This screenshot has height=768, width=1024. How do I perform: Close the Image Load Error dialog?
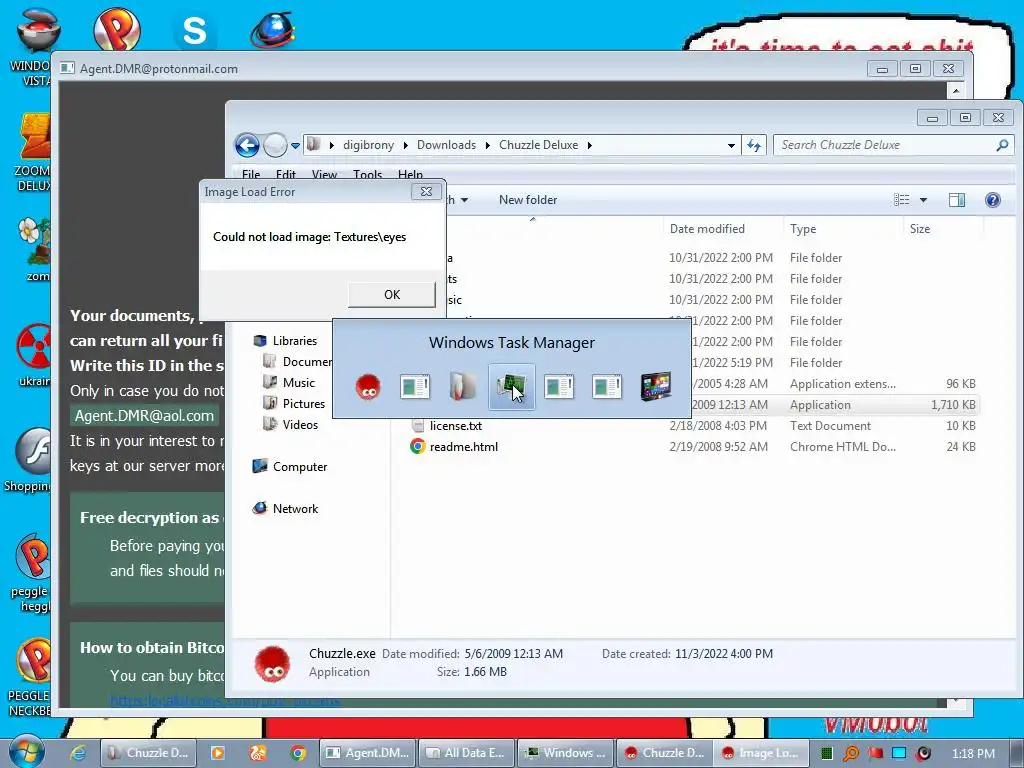[x=426, y=191]
